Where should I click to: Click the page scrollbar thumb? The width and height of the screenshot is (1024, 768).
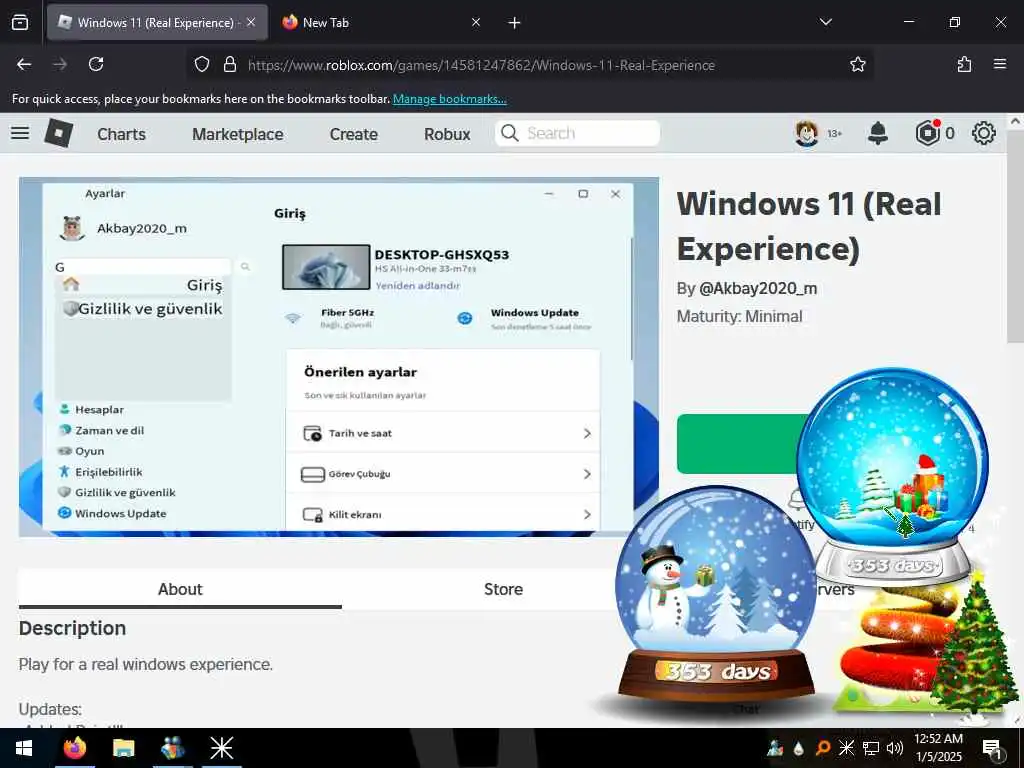[1015, 235]
